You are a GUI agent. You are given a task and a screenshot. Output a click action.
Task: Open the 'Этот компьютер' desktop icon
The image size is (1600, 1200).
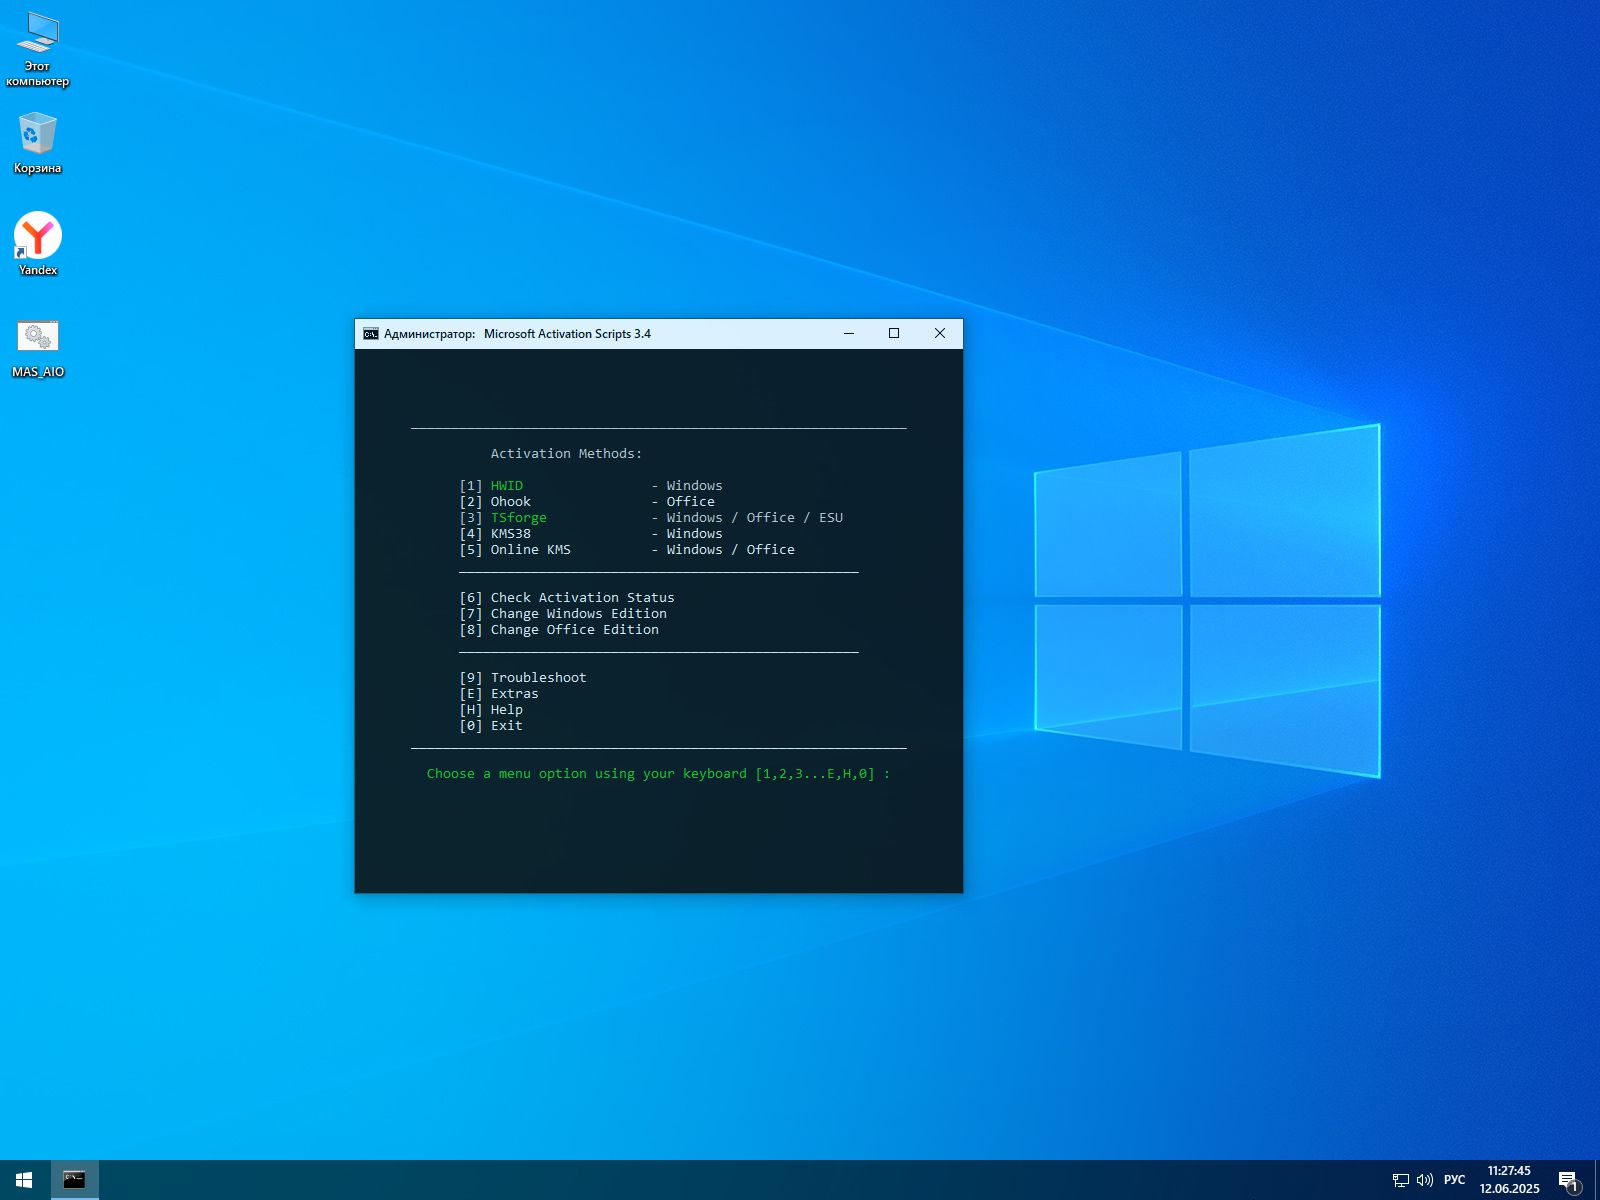click(38, 50)
